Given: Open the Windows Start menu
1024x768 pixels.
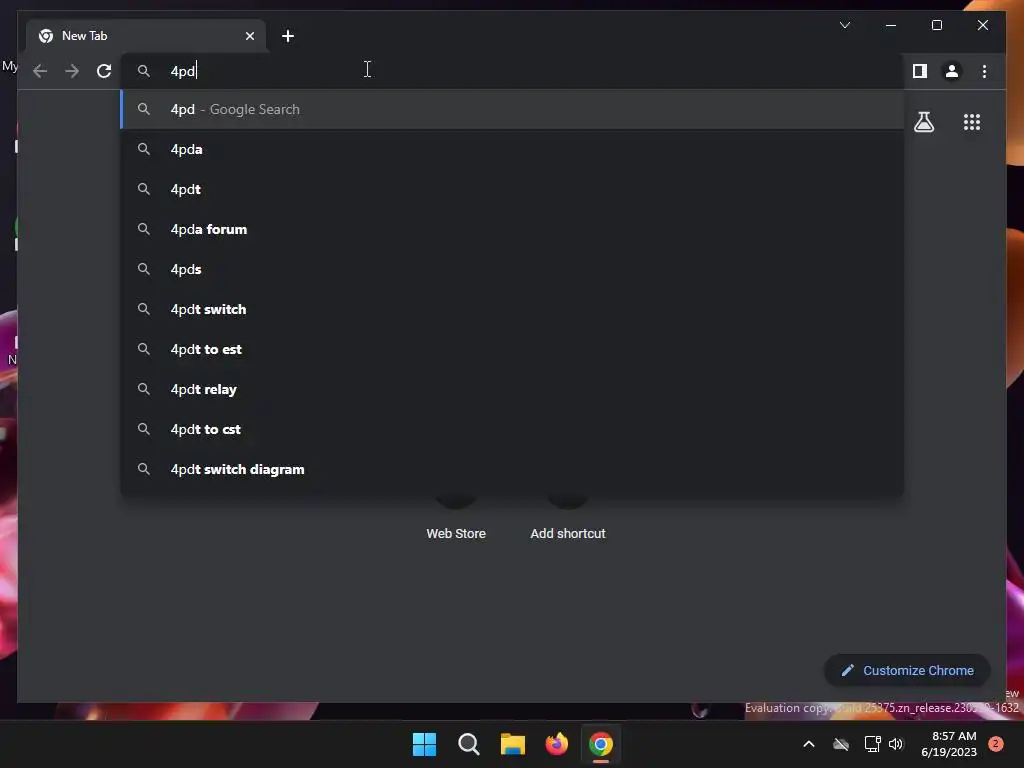Looking at the screenshot, I should [x=424, y=744].
